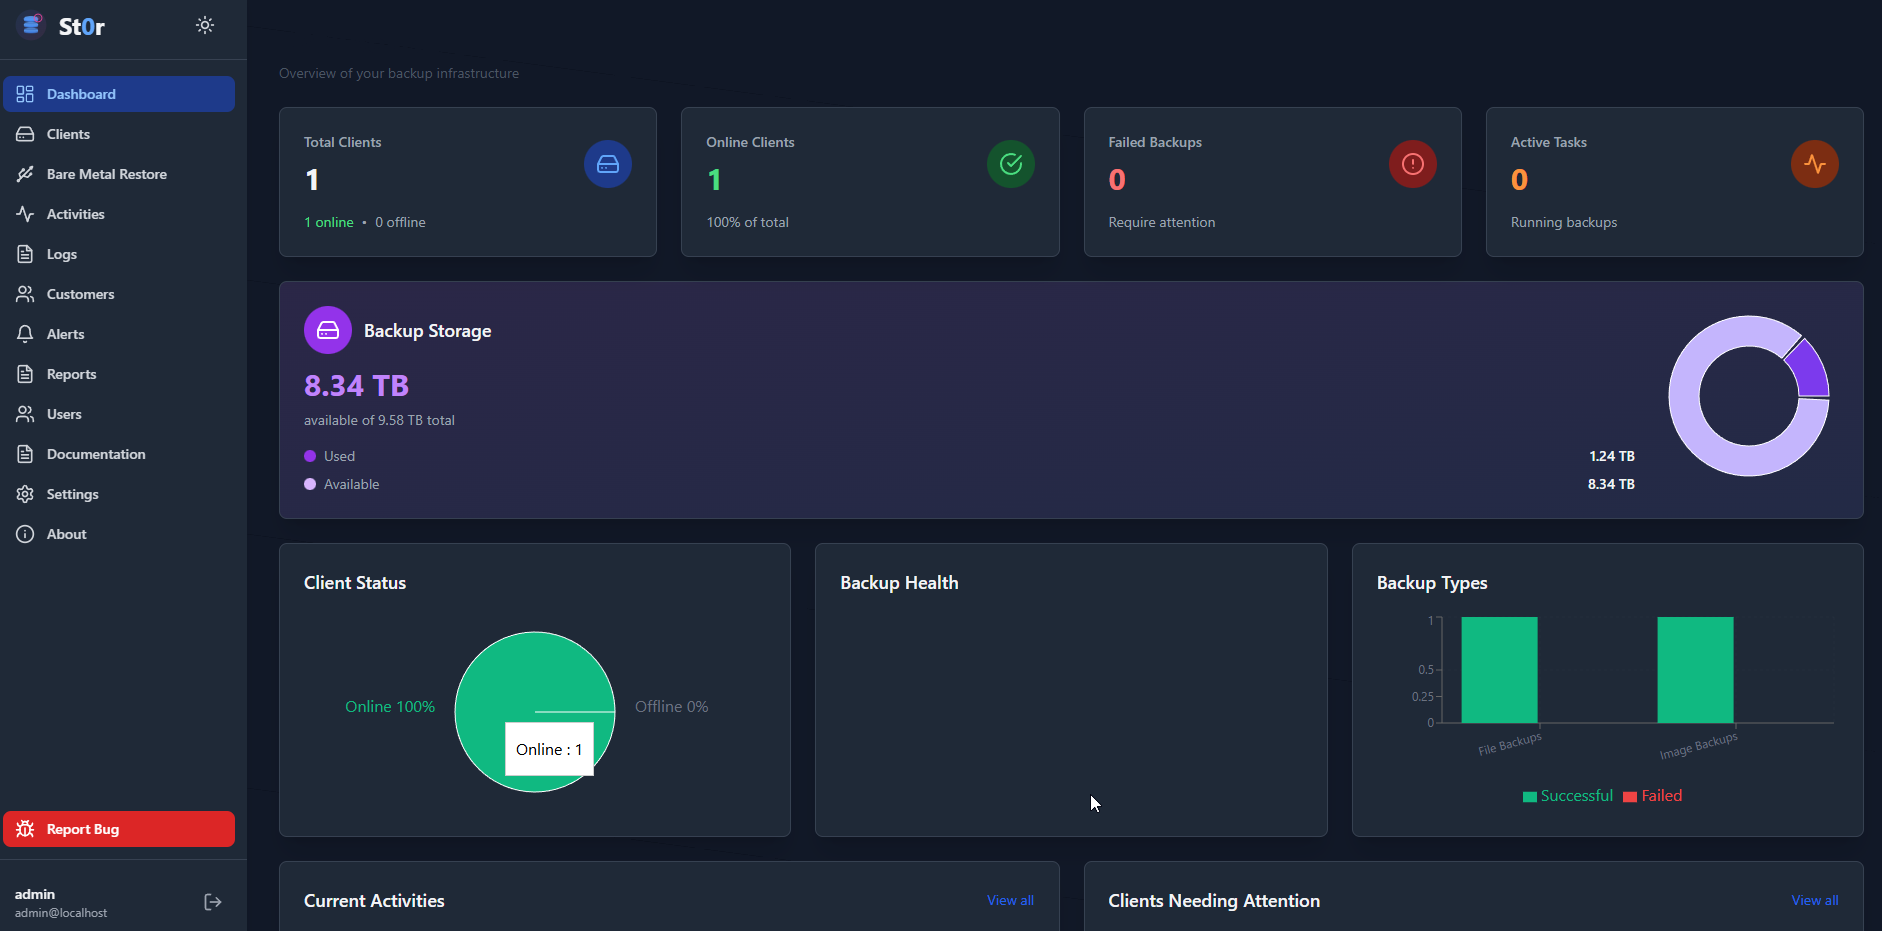Image resolution: width=1882 pixels, height=931 pixels.
Task: Click View all for Current Activities
Action: [1009, 900]
